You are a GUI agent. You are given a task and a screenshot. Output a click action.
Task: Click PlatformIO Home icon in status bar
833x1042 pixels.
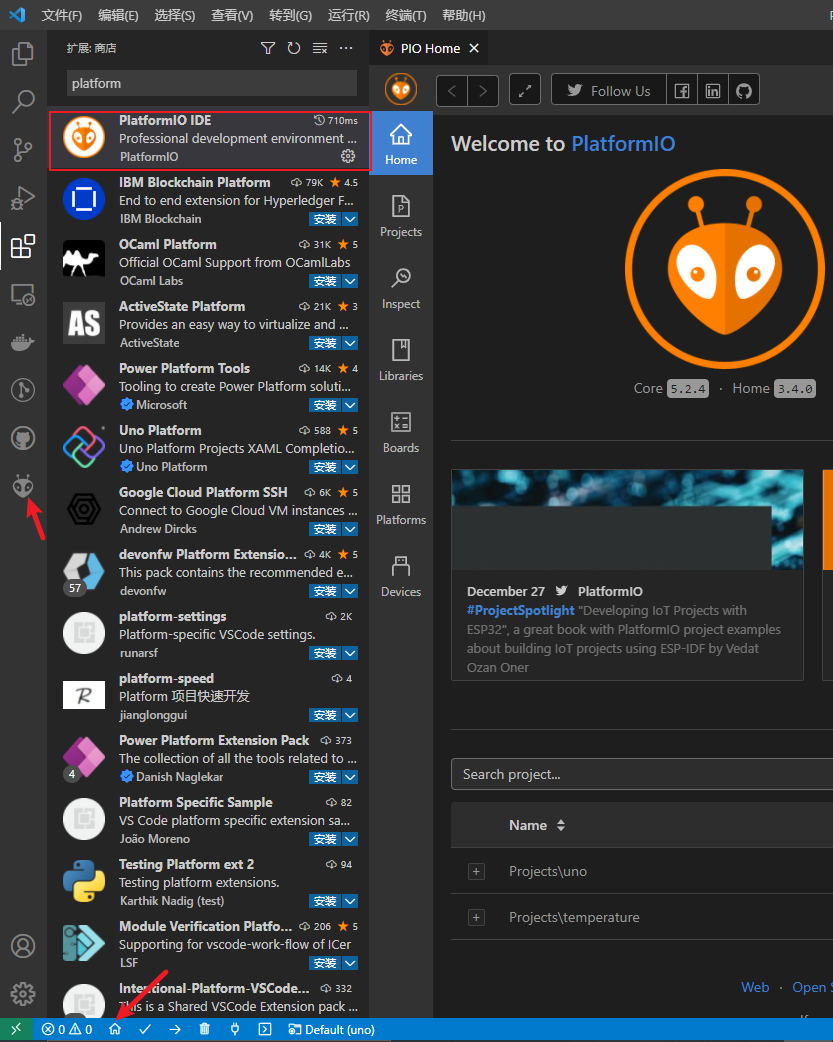tap(115, 1029)
